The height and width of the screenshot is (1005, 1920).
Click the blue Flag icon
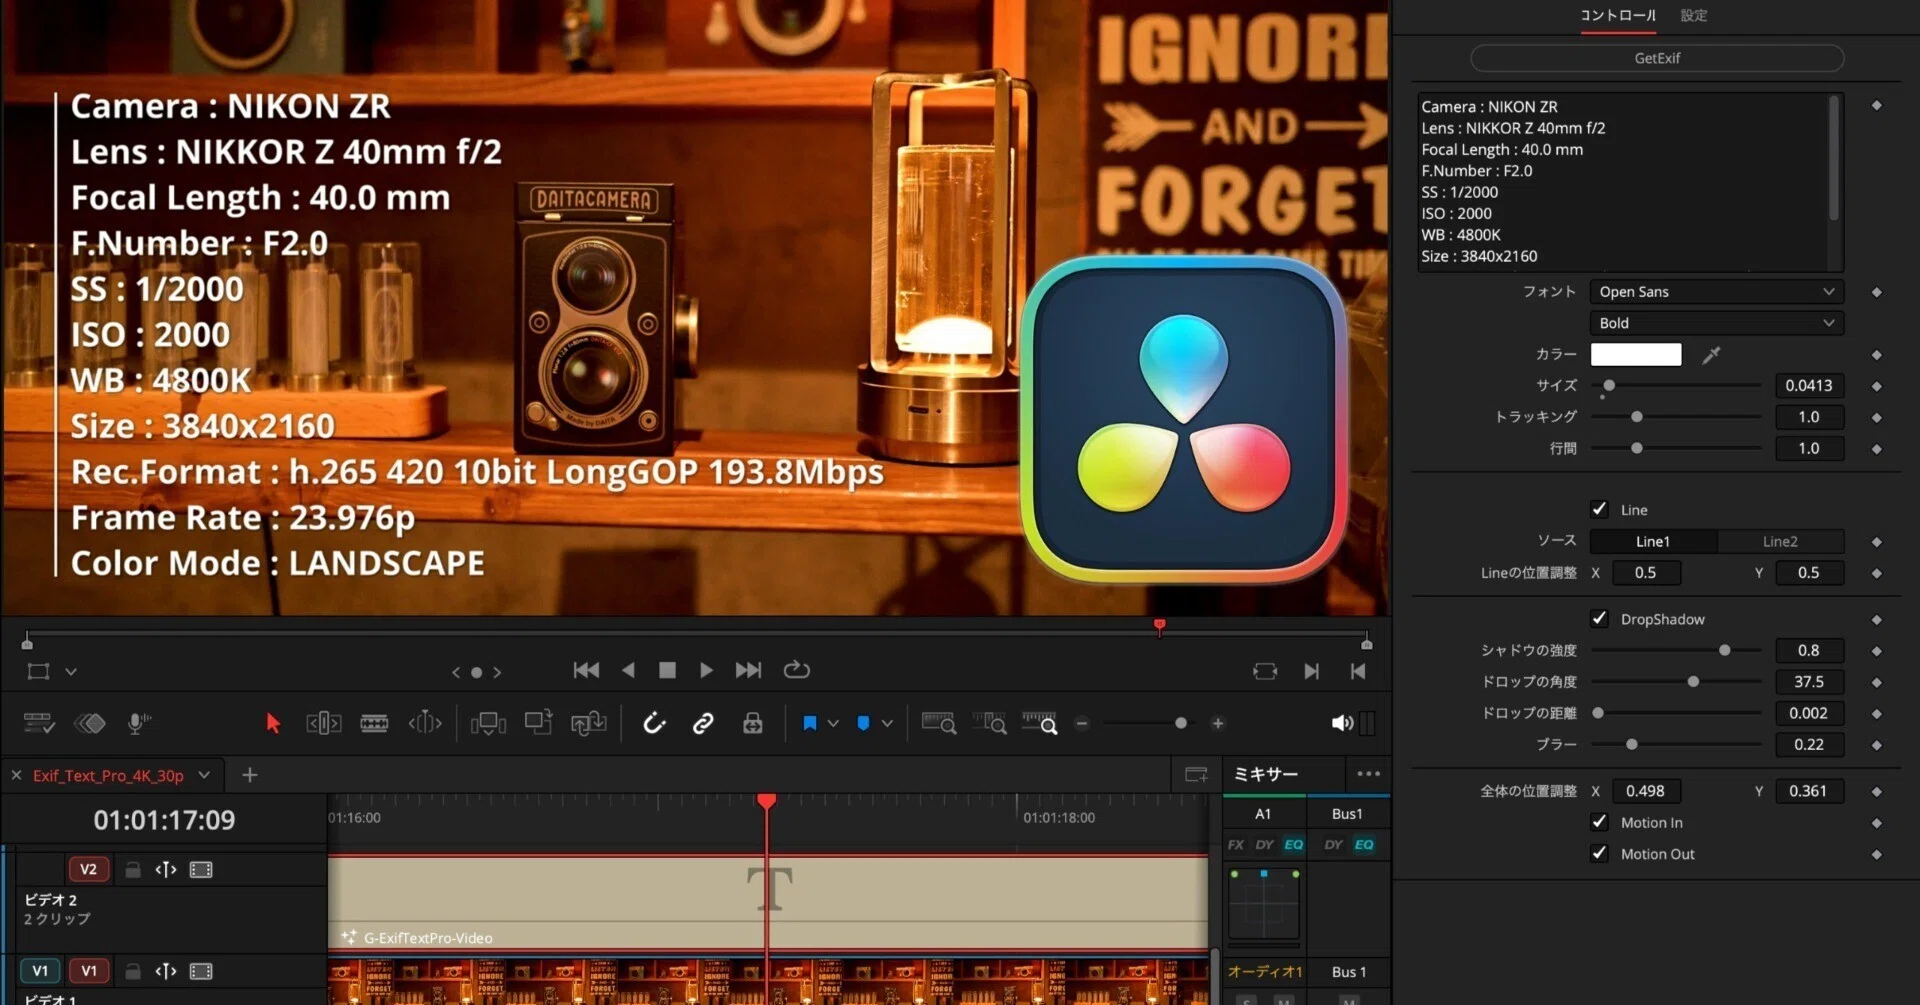pos(810,723)
